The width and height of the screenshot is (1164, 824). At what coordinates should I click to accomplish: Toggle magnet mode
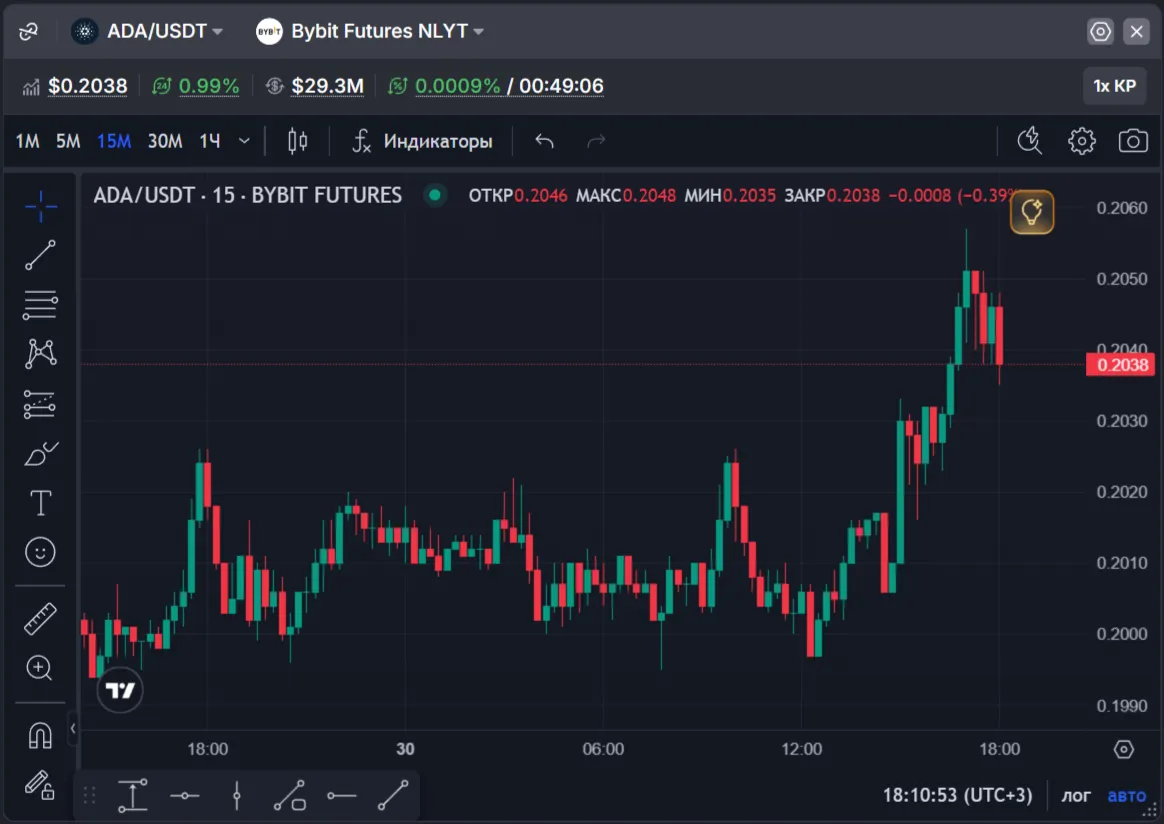(40, 736)
